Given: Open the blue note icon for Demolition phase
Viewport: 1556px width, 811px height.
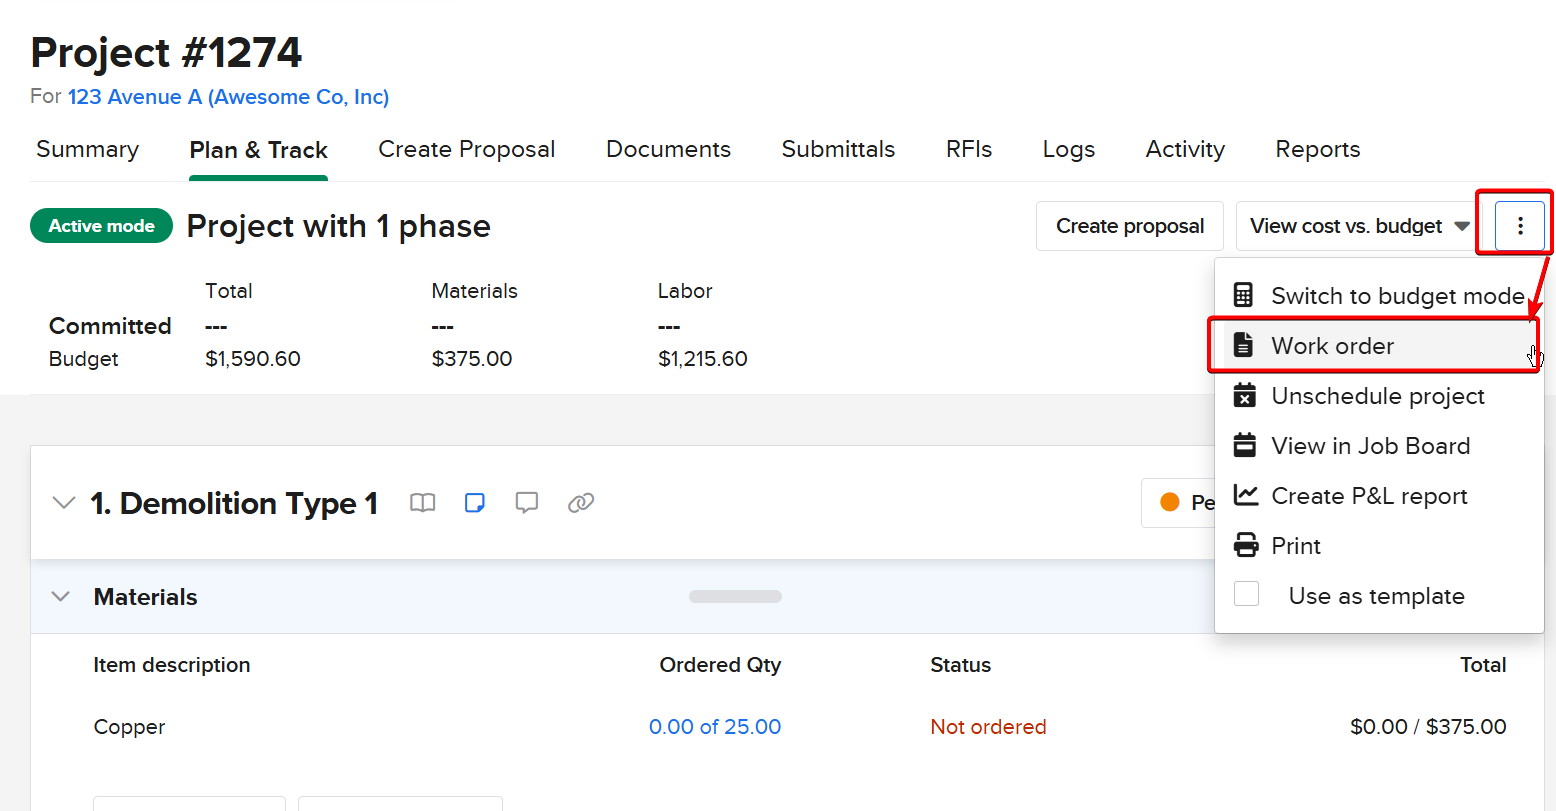Looking at the screenshot, I should tap(475, 503).
